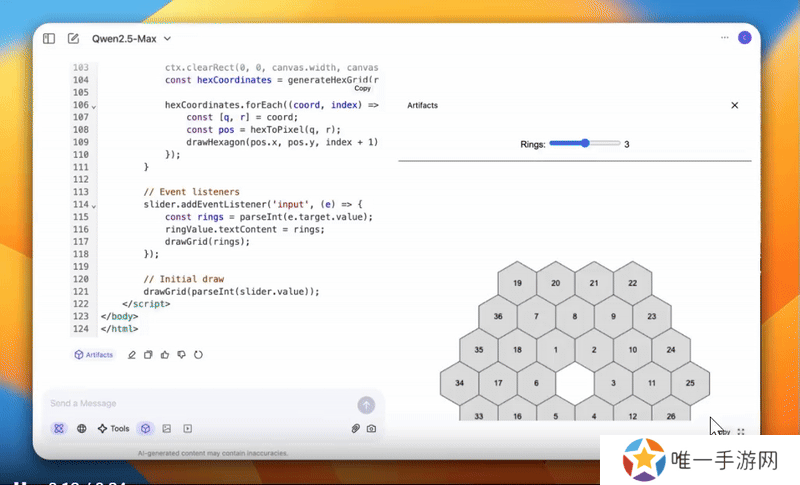Collapse the code fold at line 114
The width and height of the screenshot is (800, 485).
click(x=94, y=206)
